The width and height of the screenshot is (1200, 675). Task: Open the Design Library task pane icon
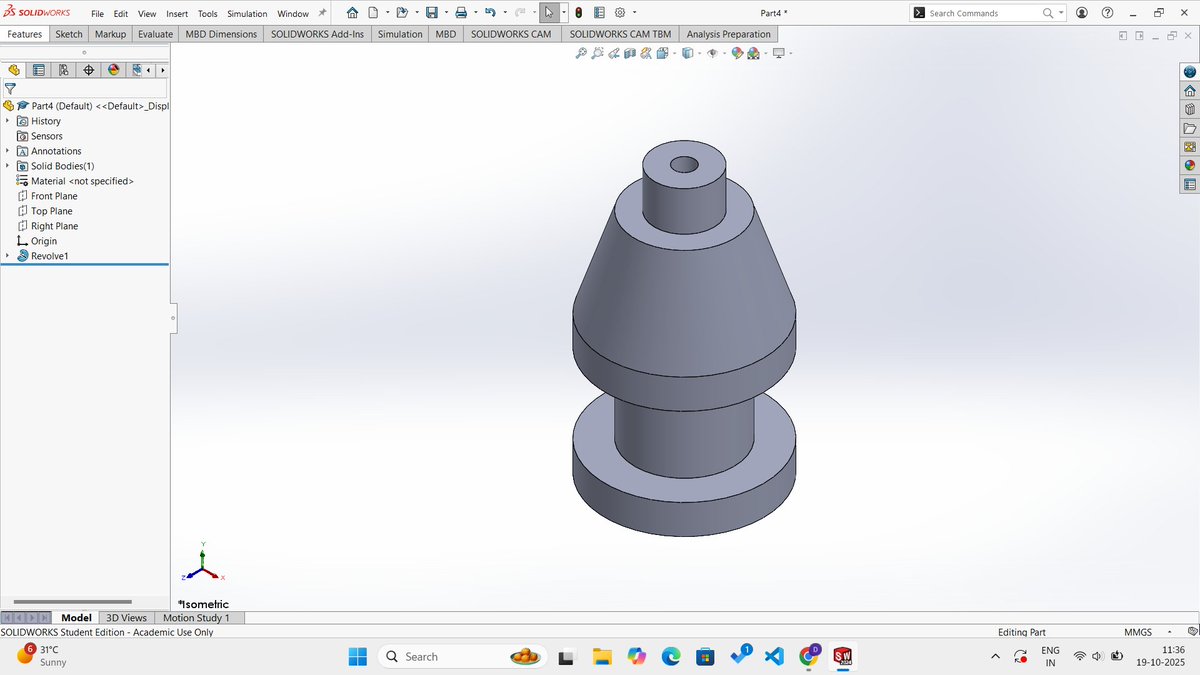[1189, 110]
